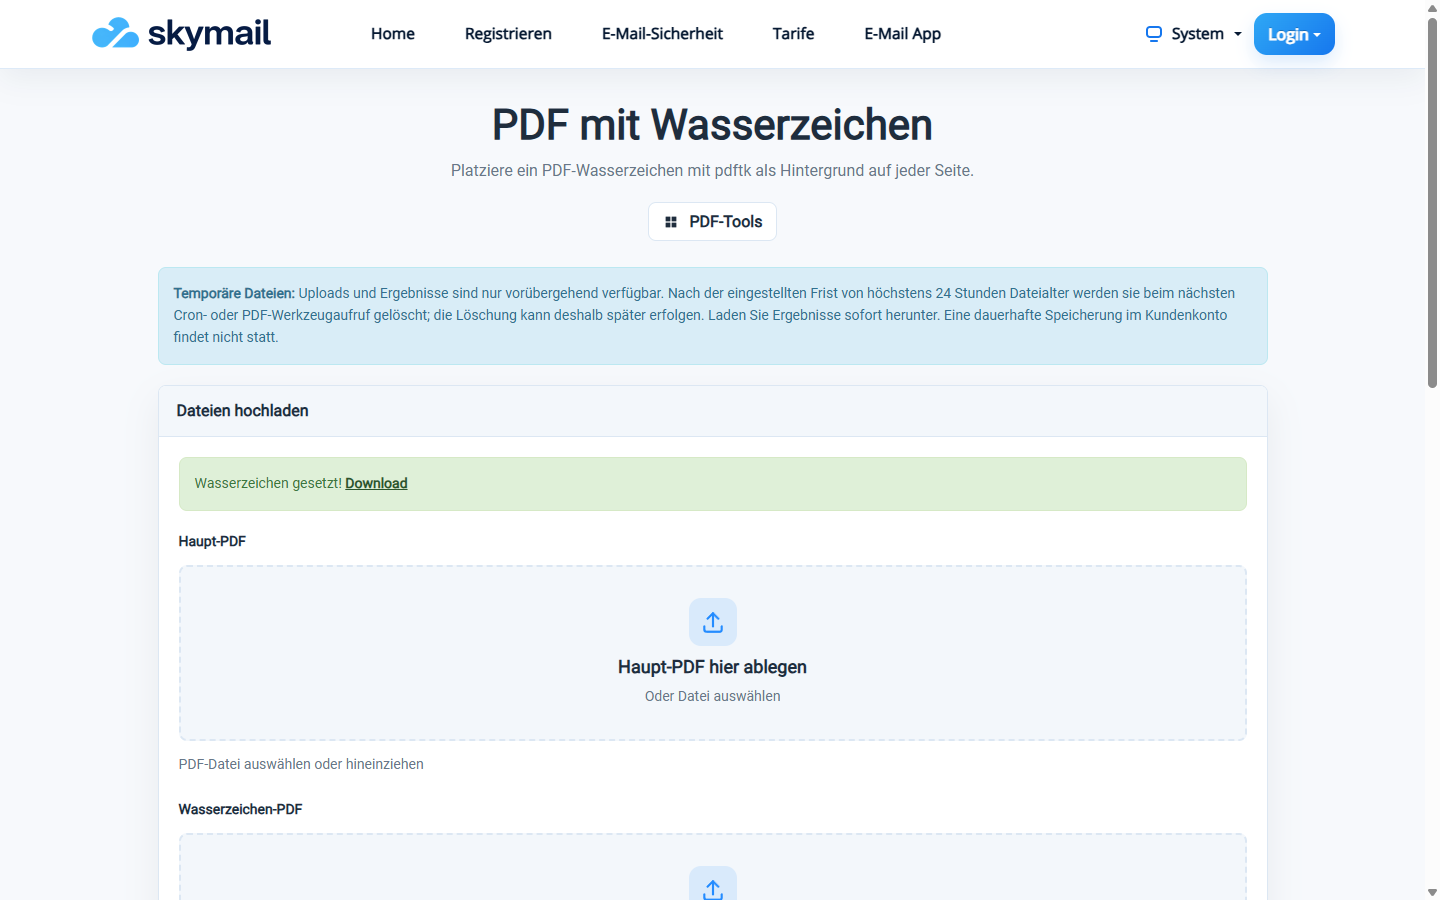This screenshot has width=1440, height=900.
Task: Click the 'Dateien hochladen' card header
Action: pyautogui.click(x=712, y=411)
